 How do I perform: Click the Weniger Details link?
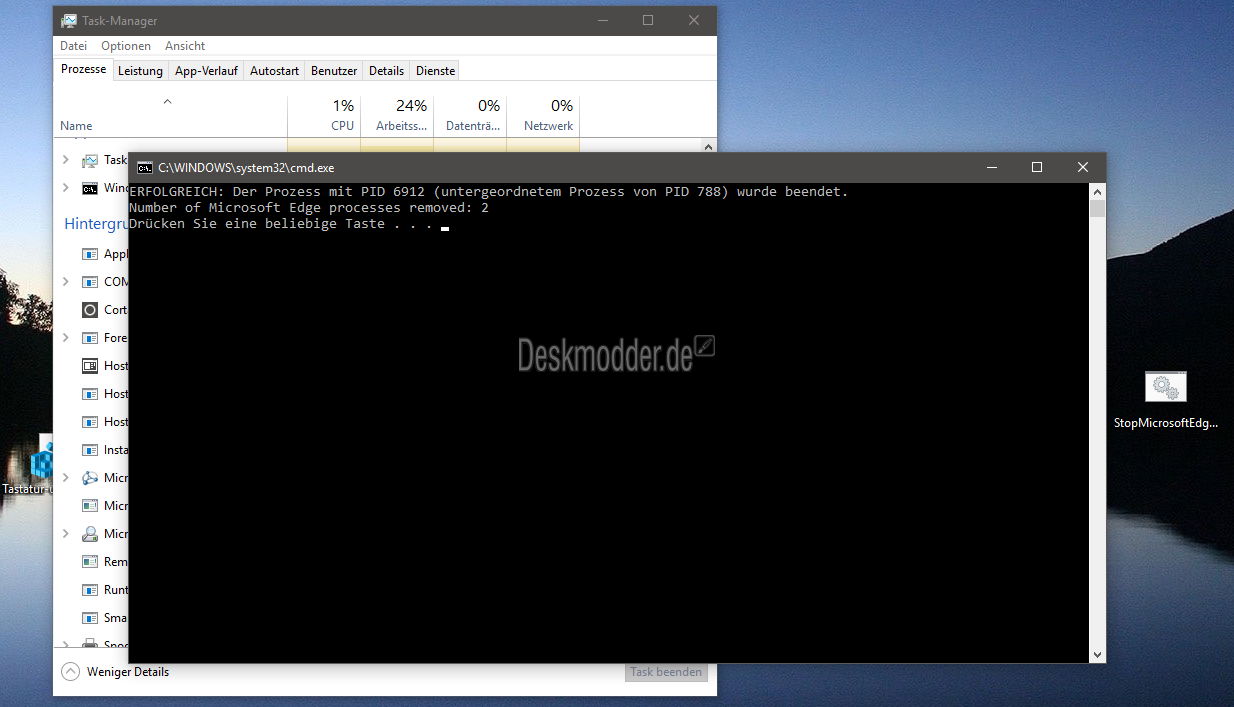[x=128, y=672]
